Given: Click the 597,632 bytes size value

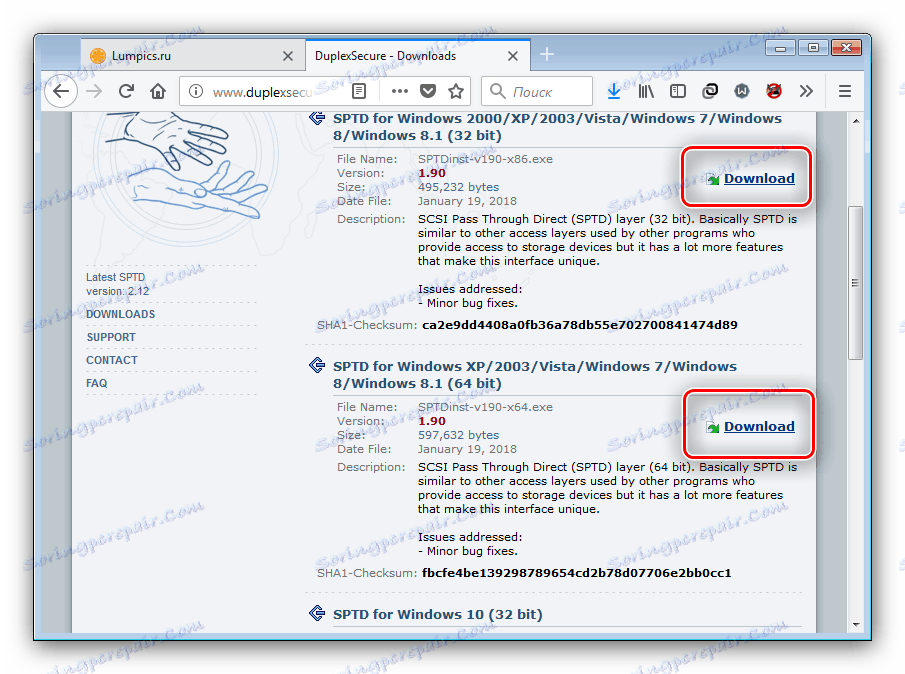Looking at the screenshot, I should (x=458, y=435).
